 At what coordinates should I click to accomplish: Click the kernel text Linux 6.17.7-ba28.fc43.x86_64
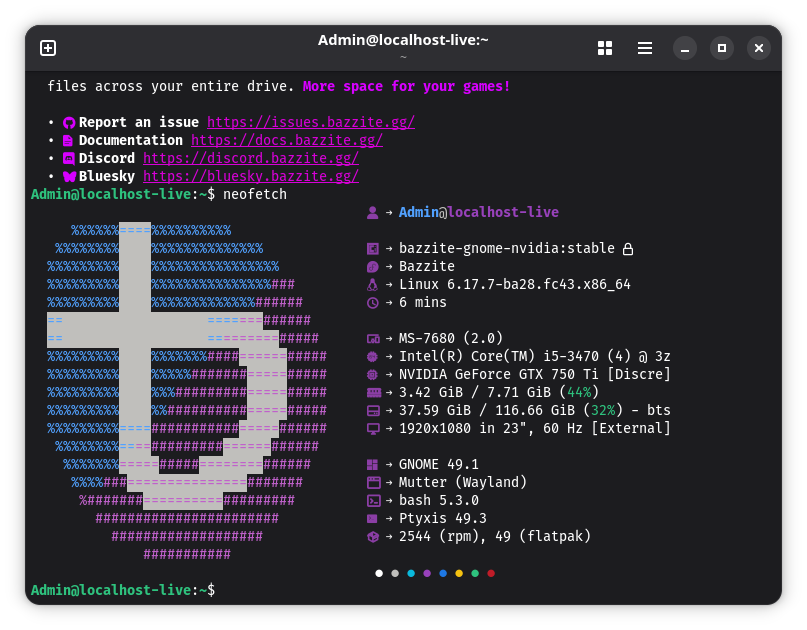click(x=515, y=285)
